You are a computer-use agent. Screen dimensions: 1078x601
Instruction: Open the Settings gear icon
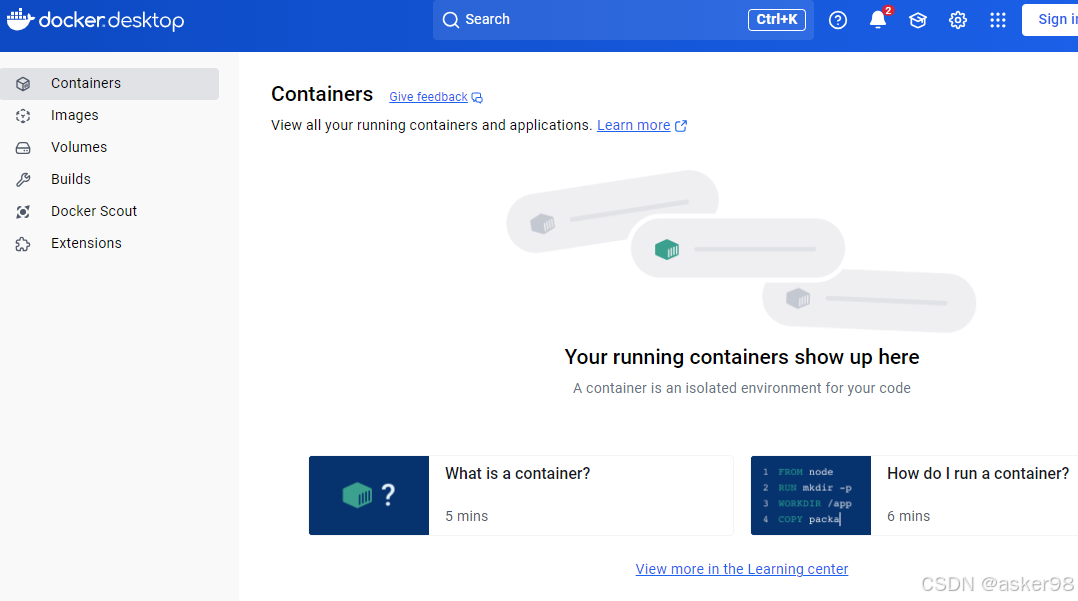coord(958,20)
